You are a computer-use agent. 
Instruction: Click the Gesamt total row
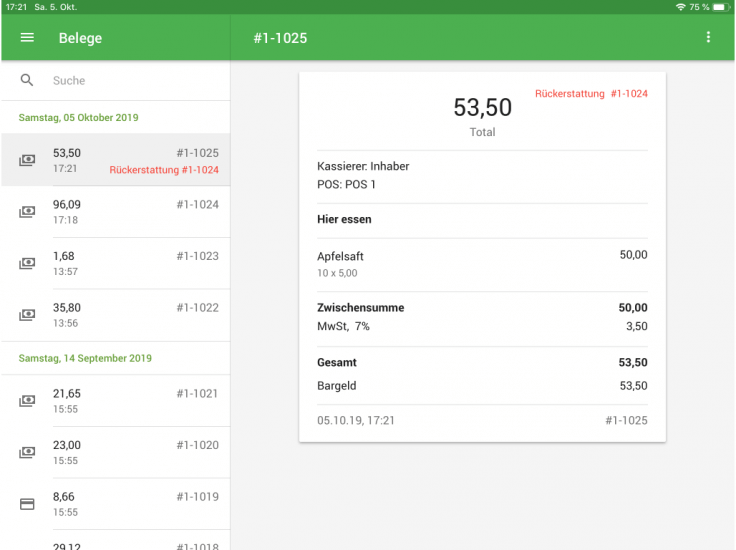[483, 362]
